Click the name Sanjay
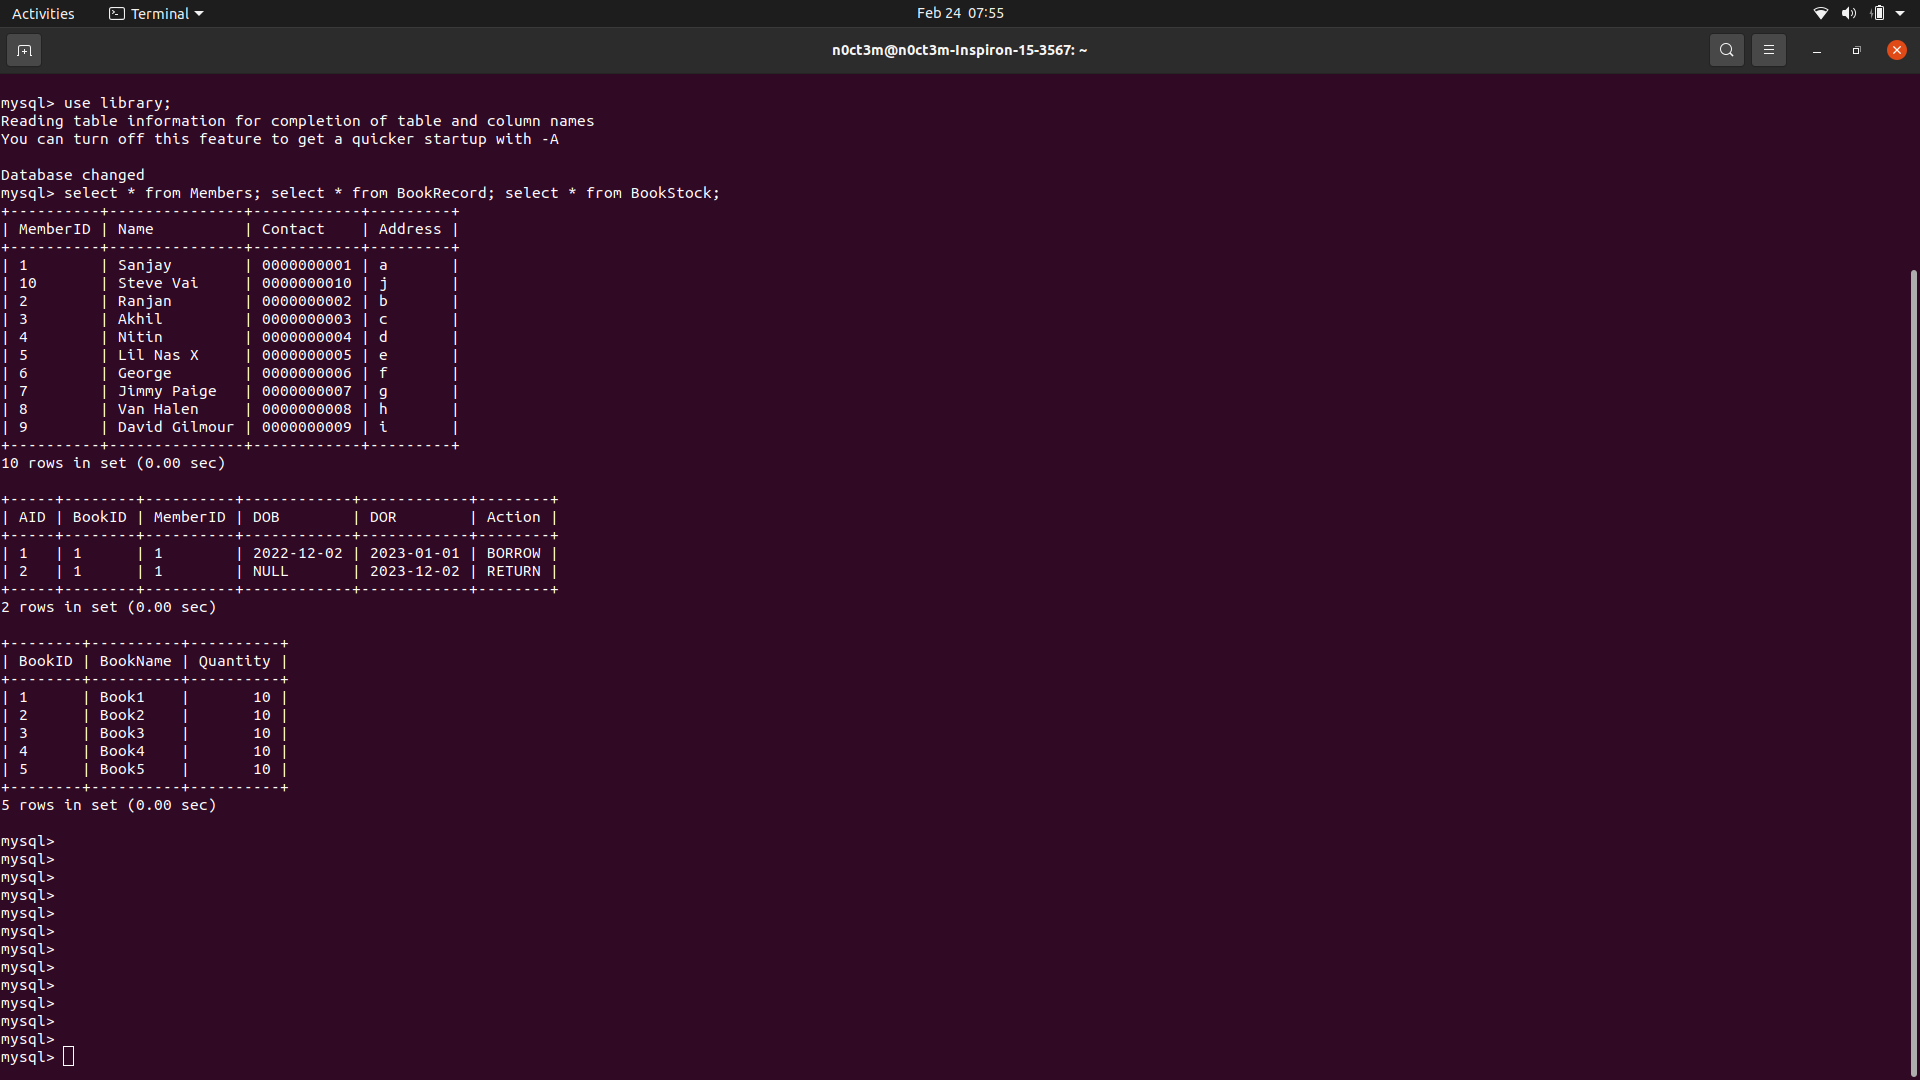The width and height of the screenshot is (1920, 1080). pos(145,265)
